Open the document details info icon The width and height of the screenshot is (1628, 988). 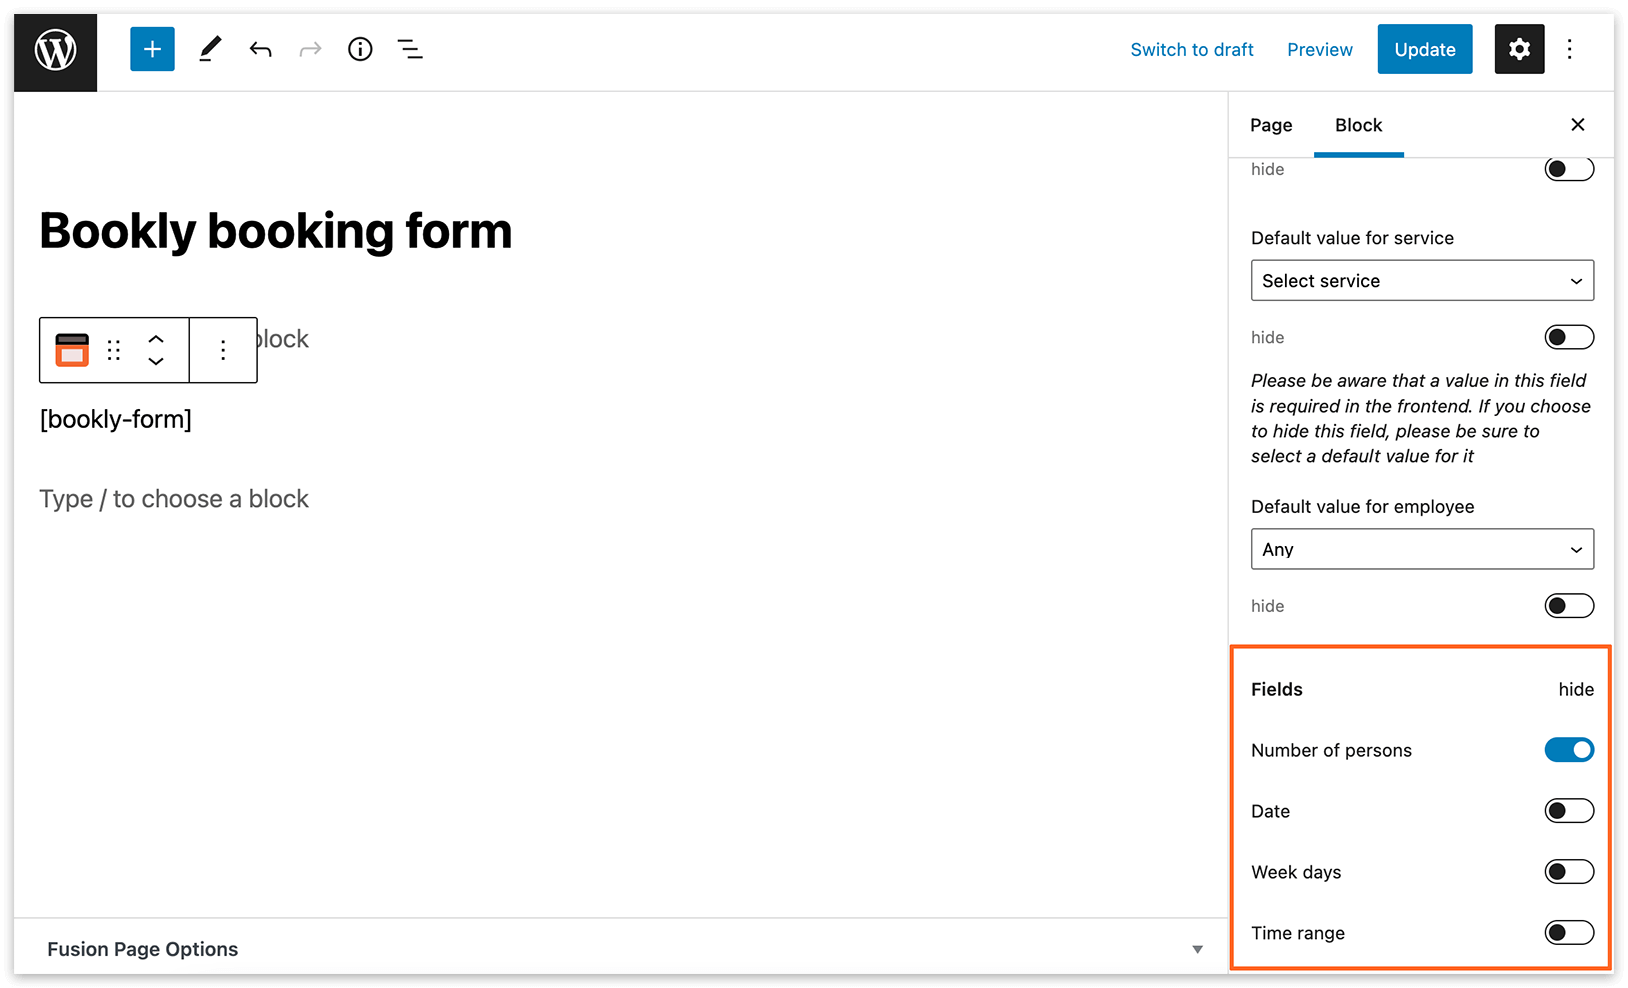coord(360,49)
